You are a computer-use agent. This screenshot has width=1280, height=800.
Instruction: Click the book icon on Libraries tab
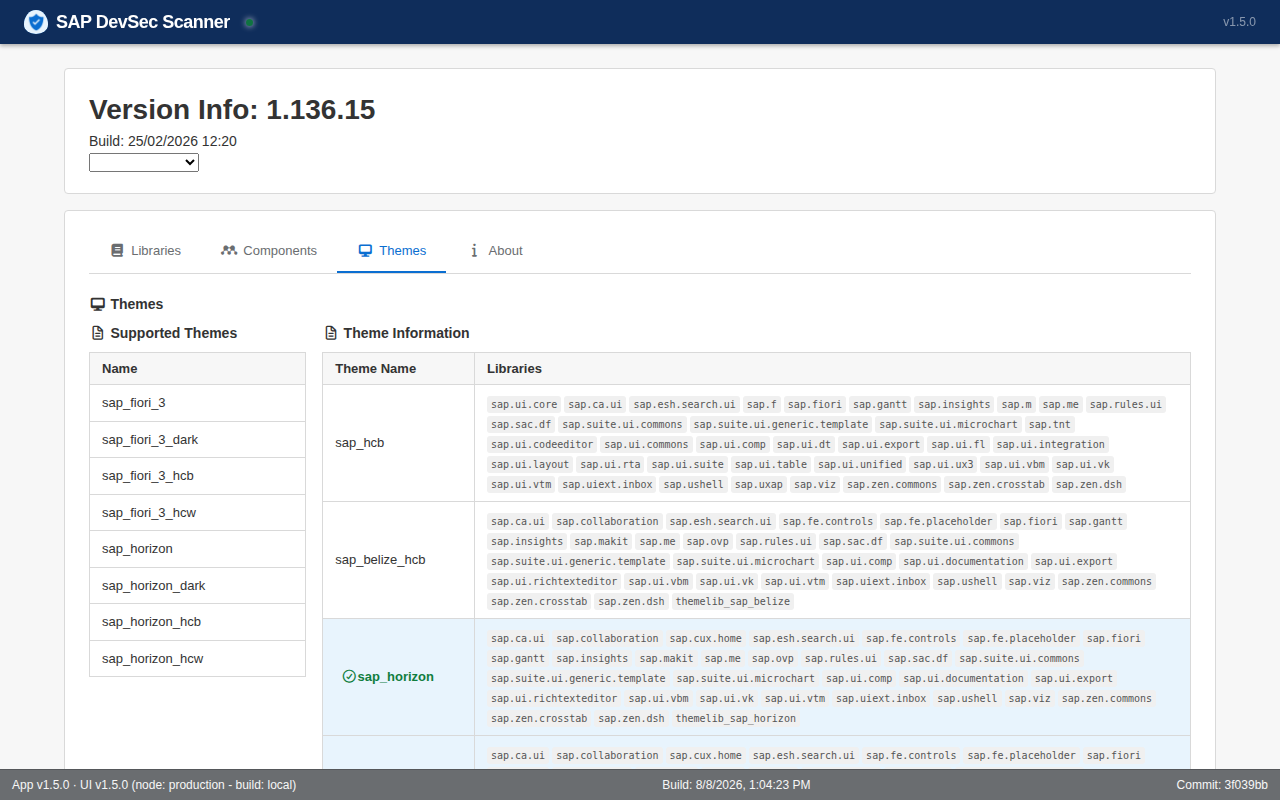(117, 251)
